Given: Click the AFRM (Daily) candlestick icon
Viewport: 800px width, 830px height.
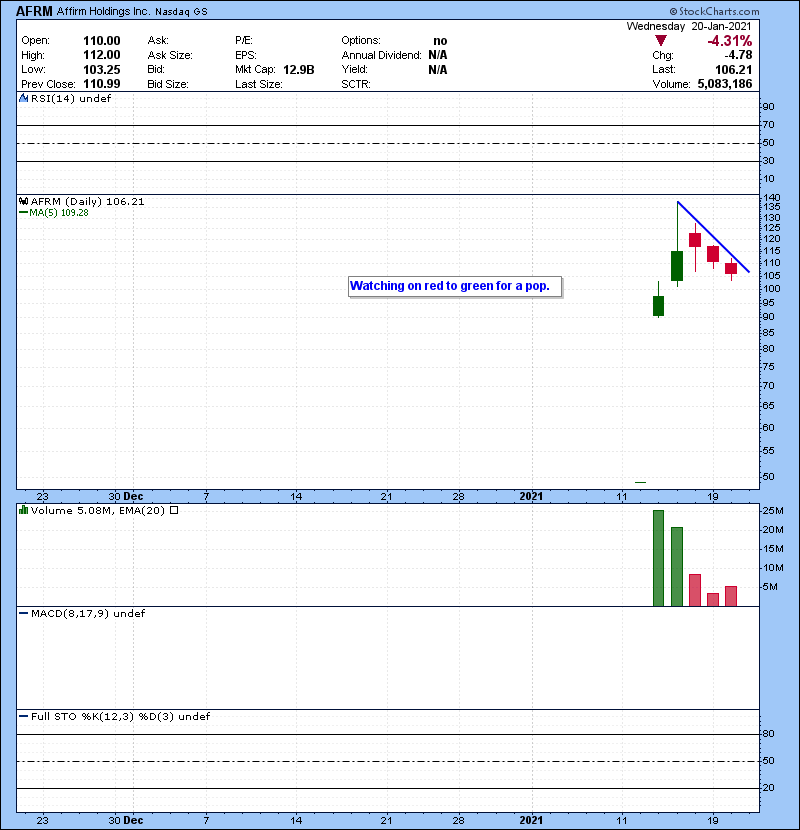Looking at the screenshot, I should click(23, 202).
